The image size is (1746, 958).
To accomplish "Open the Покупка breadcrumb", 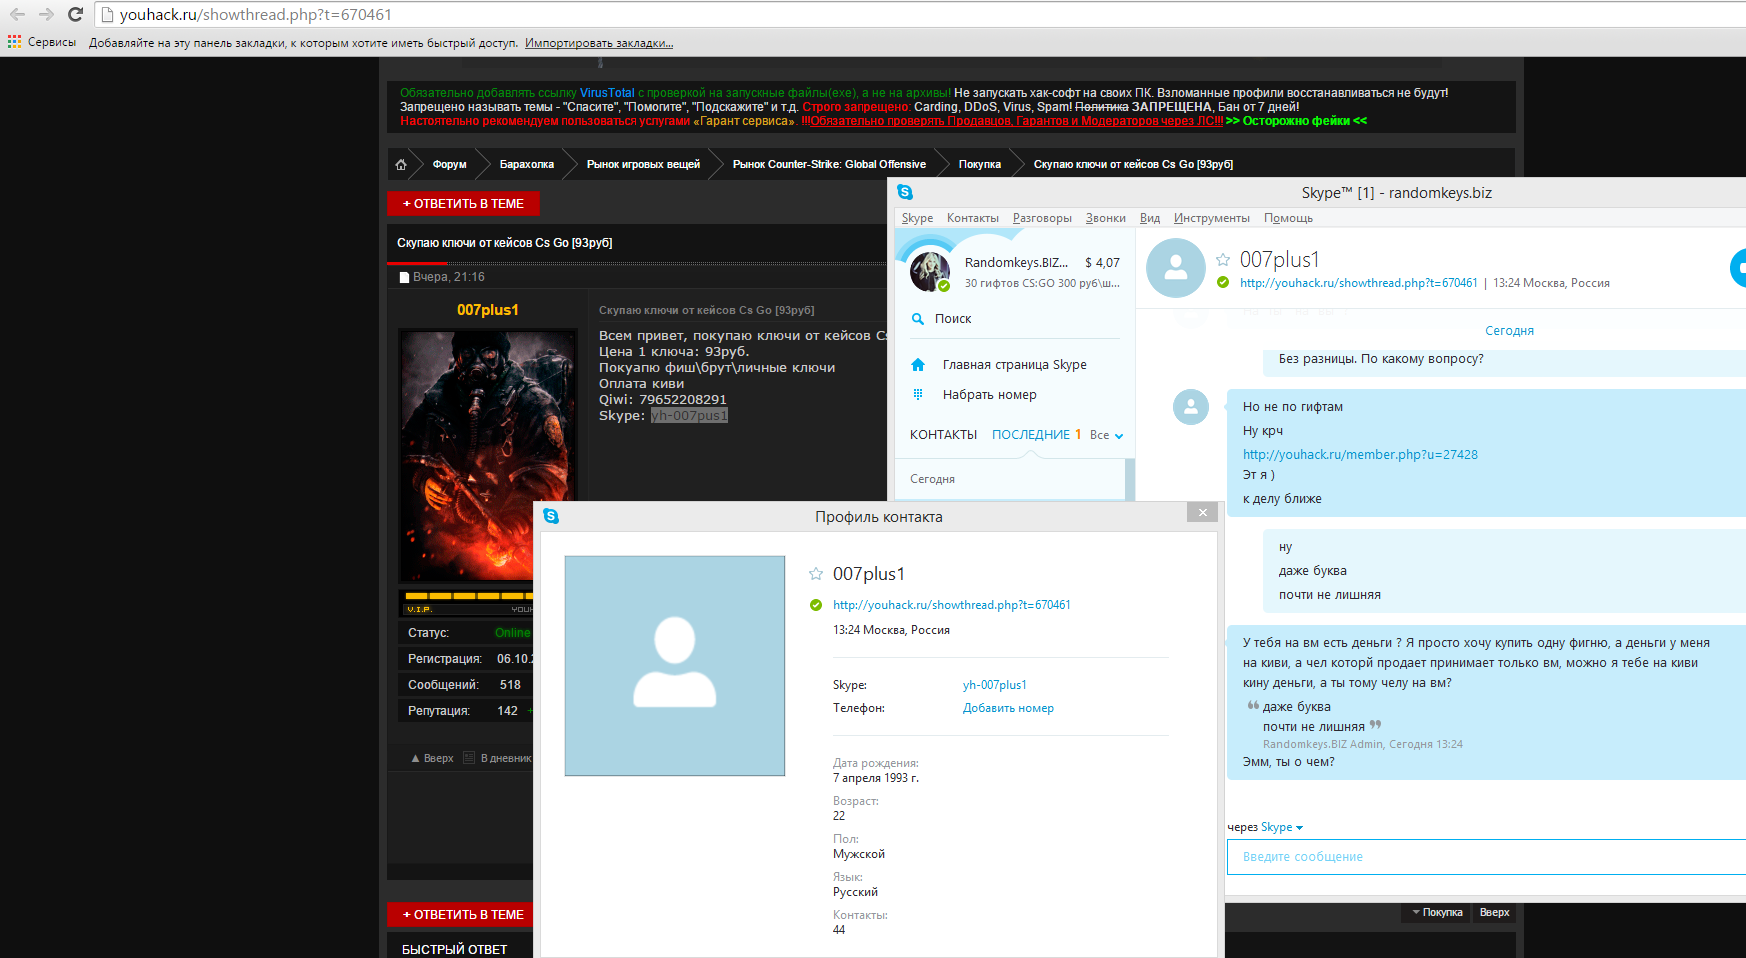I will coord(980,164).
